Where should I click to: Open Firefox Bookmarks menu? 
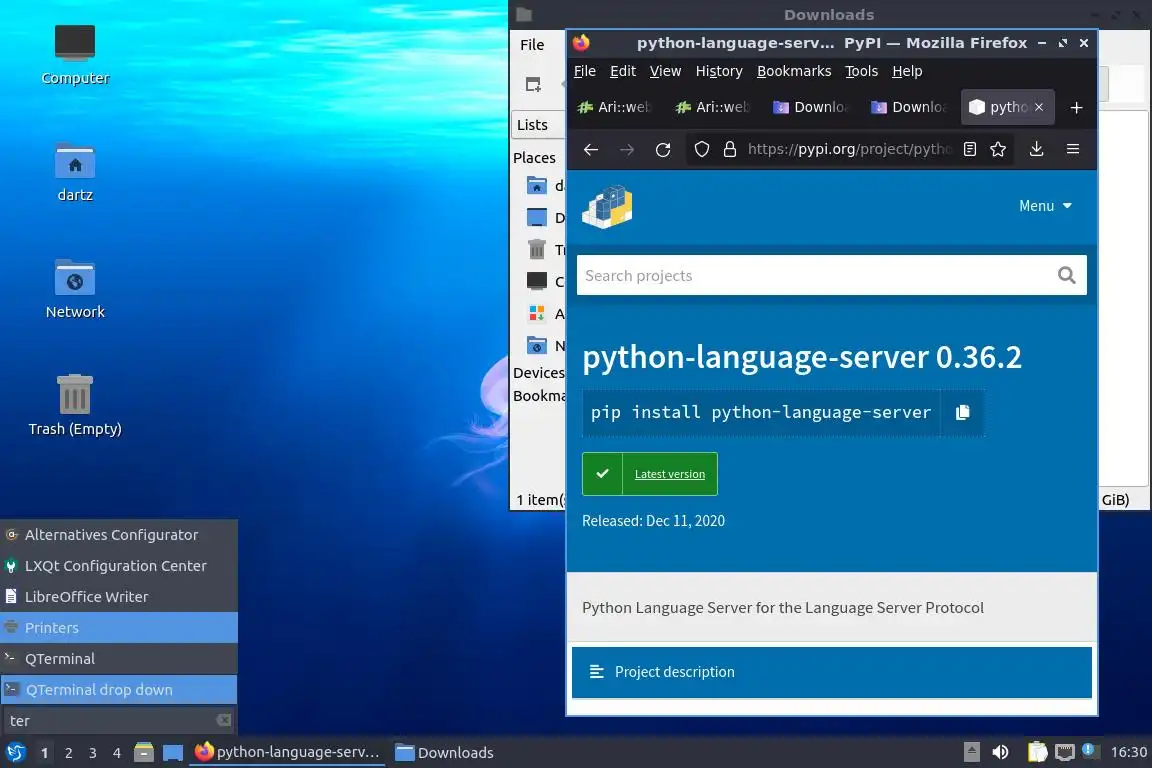point(793,71)
